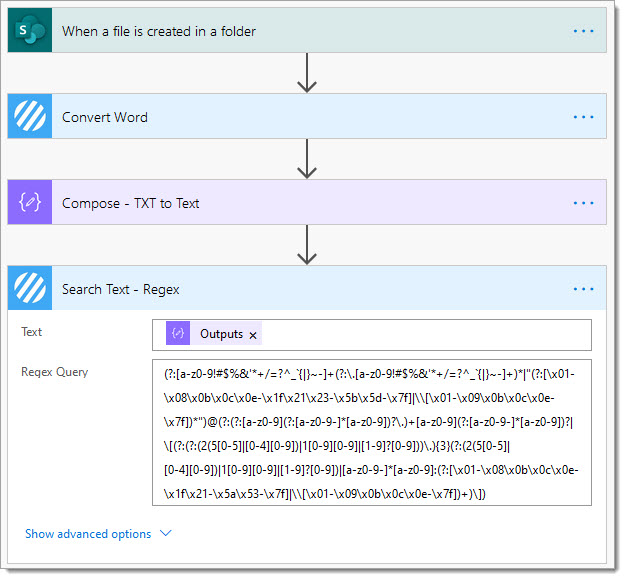Expand the Convert Word step header
Screen dimensions: 625x579
point(307,116)
